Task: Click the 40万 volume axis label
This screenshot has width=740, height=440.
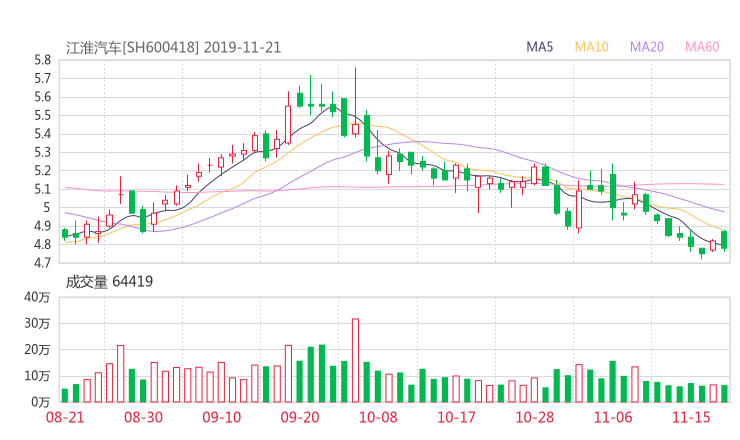Action: (37, 297)
